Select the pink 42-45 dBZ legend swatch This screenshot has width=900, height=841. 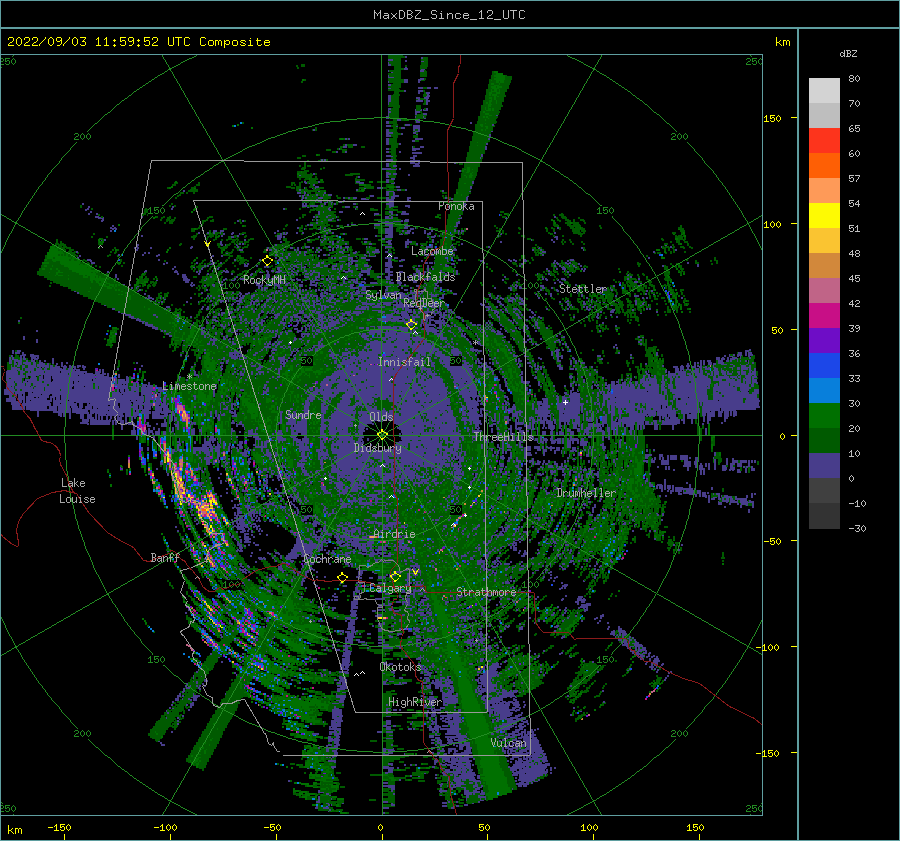click(x=824, y=291)
